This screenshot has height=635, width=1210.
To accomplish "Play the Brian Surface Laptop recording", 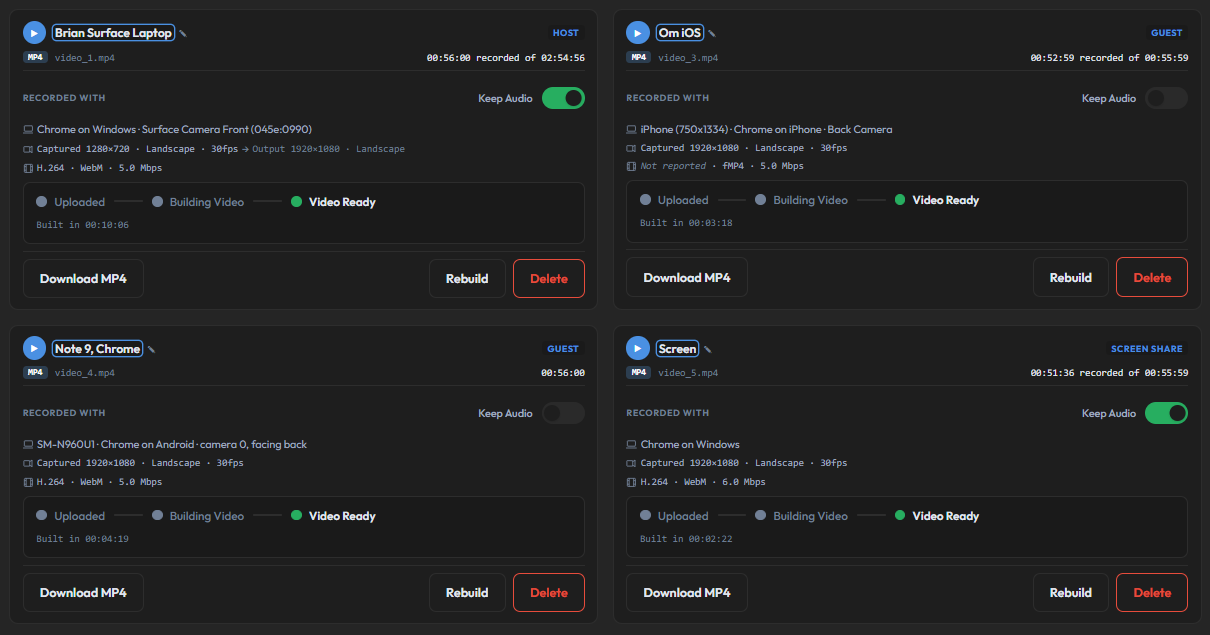I will coord(35,33).
